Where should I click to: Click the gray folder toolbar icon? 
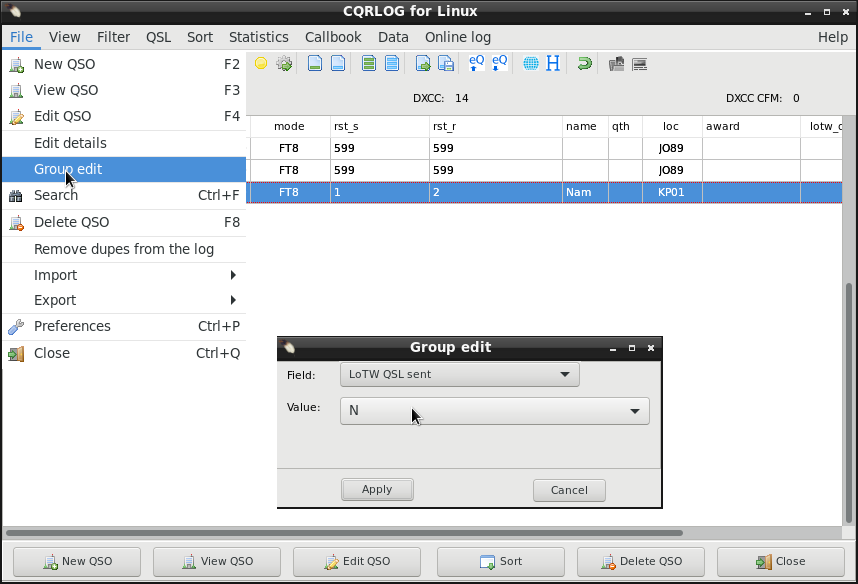pyautogui.click(x=616, y=64)
